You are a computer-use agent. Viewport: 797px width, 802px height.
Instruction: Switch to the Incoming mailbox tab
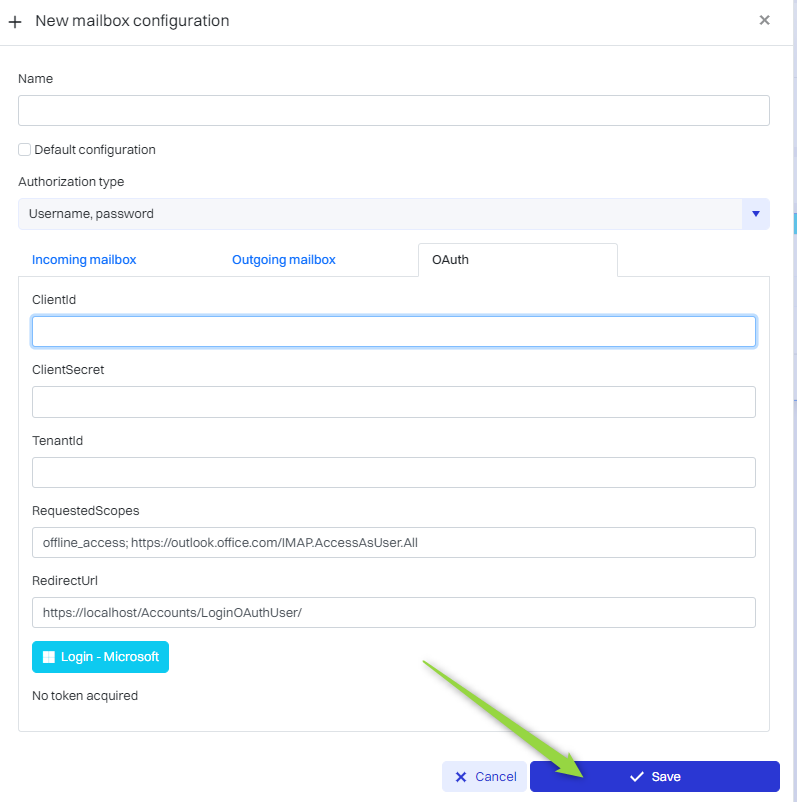coord(84,260)
